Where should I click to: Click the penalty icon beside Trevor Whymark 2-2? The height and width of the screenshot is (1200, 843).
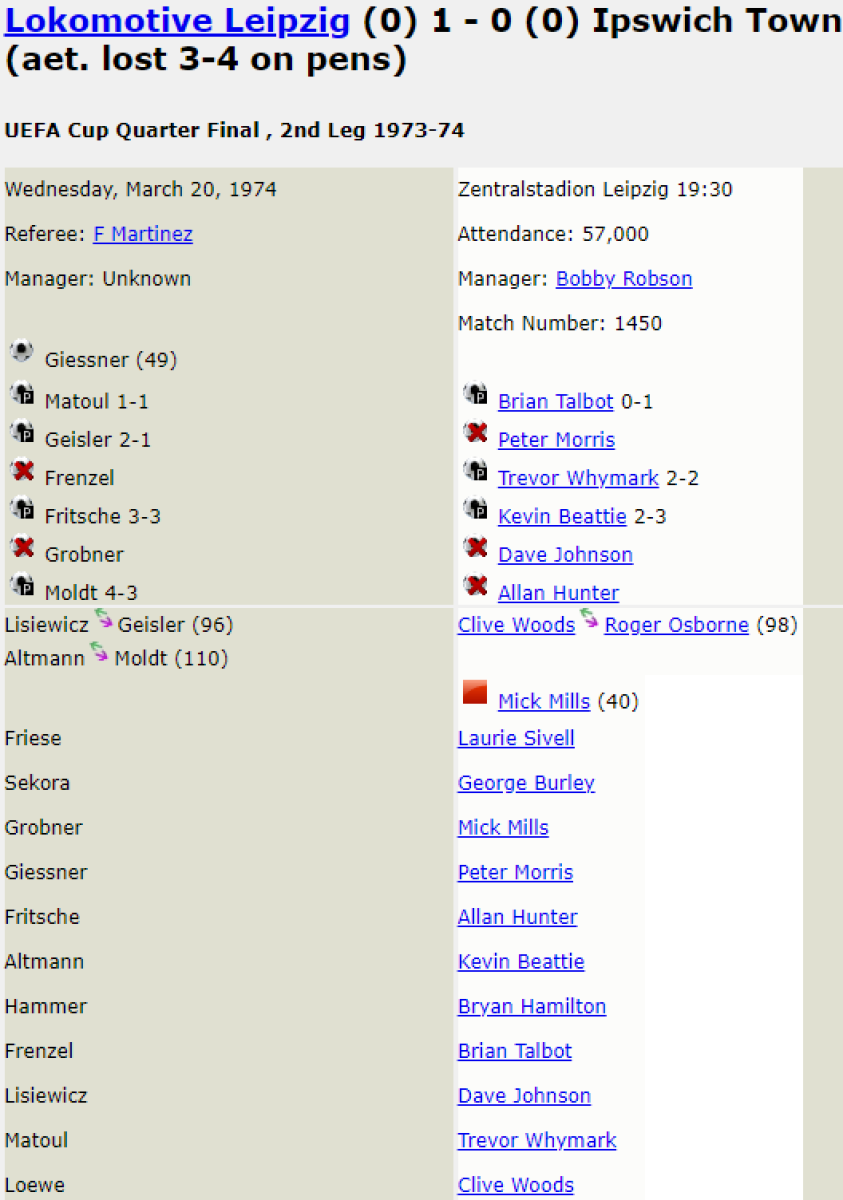point(475,470)
